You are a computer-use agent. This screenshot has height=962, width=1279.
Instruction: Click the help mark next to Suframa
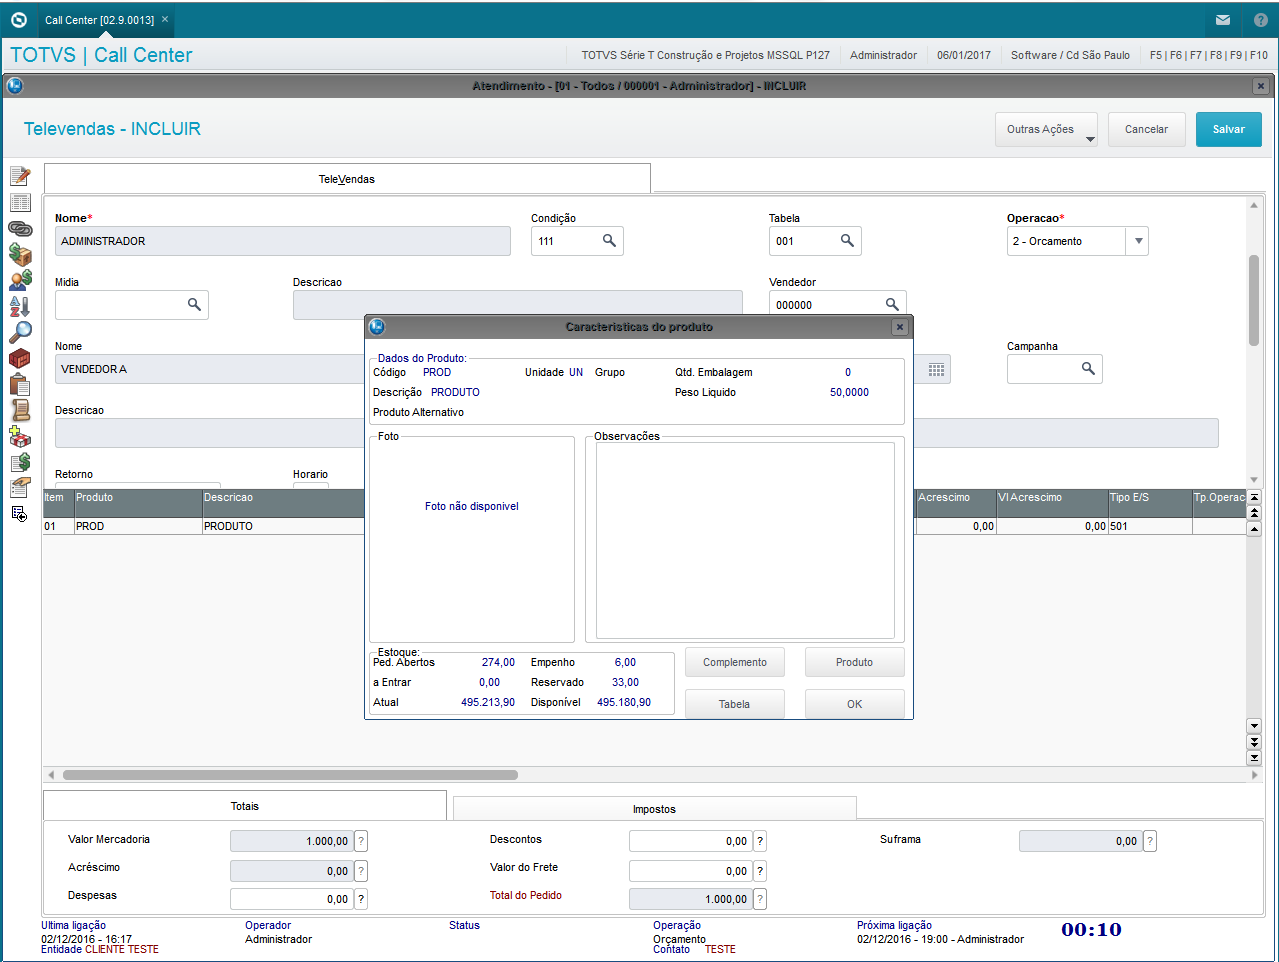[x=1150, y=841]
